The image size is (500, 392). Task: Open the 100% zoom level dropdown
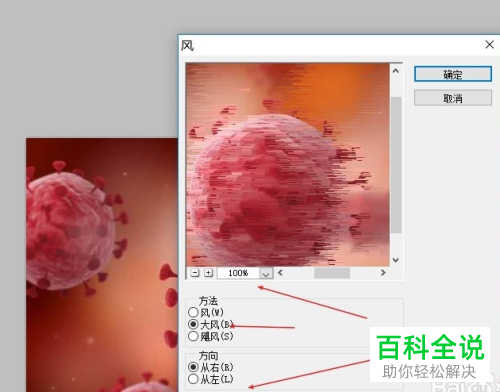pos(266,273)
